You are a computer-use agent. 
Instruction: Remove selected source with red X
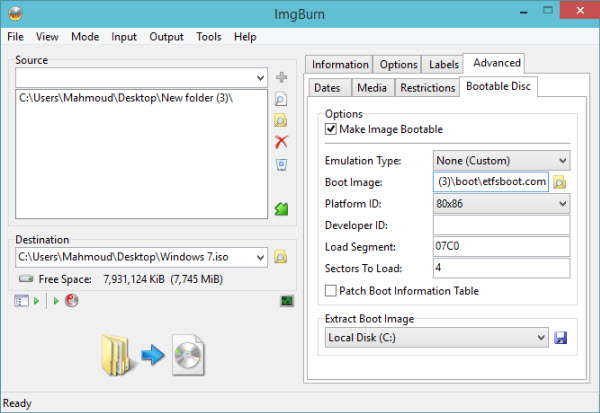click(x=281, y=142)
